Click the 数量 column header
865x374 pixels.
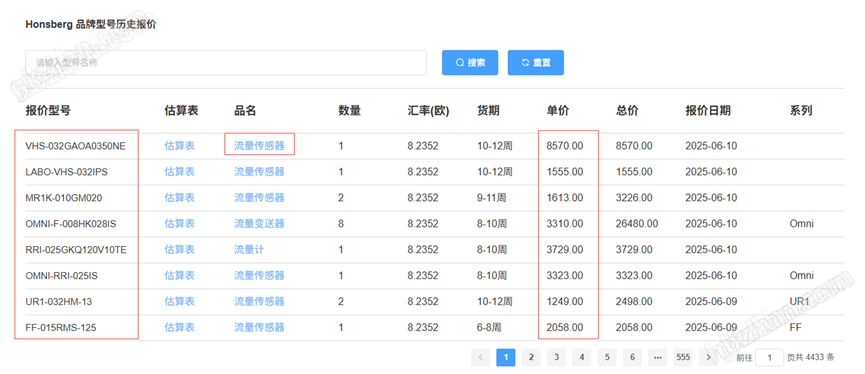click(349, 111)
